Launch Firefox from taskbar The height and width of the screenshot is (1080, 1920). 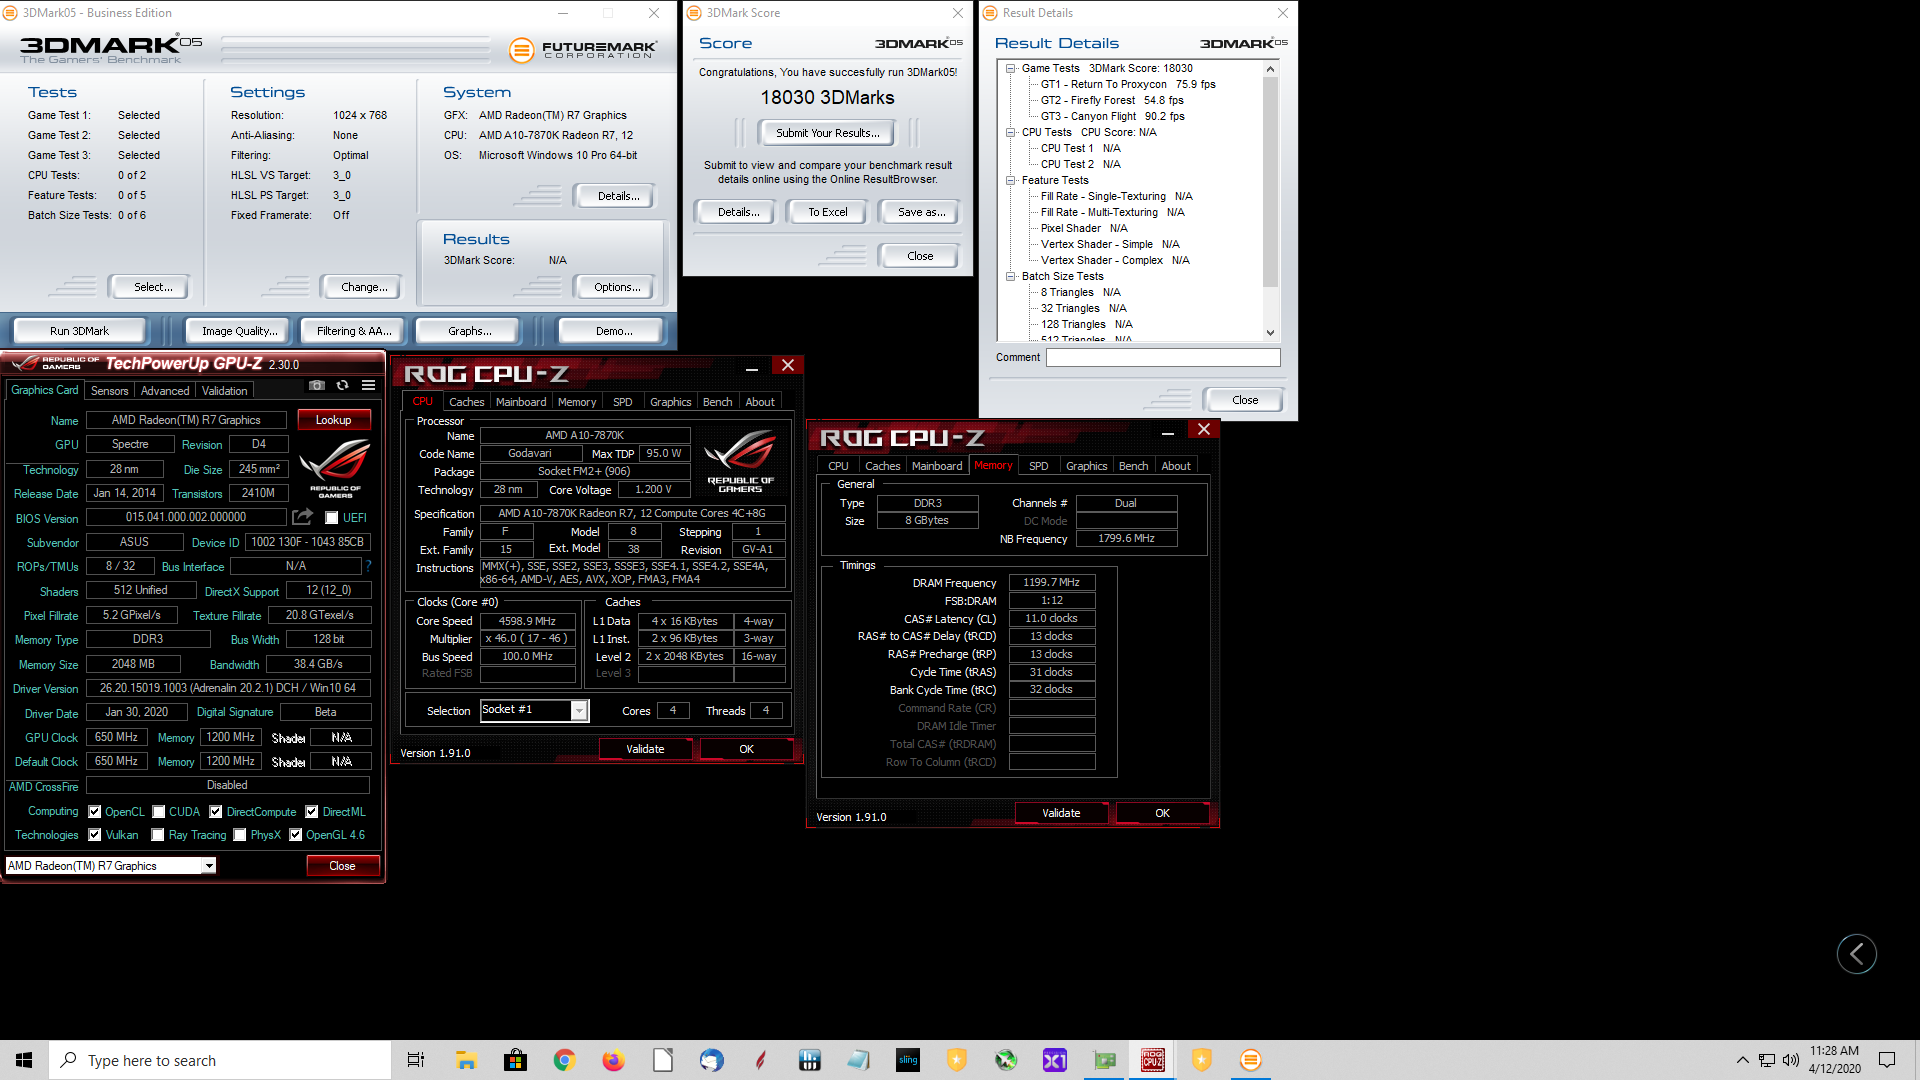[613, 1060]
